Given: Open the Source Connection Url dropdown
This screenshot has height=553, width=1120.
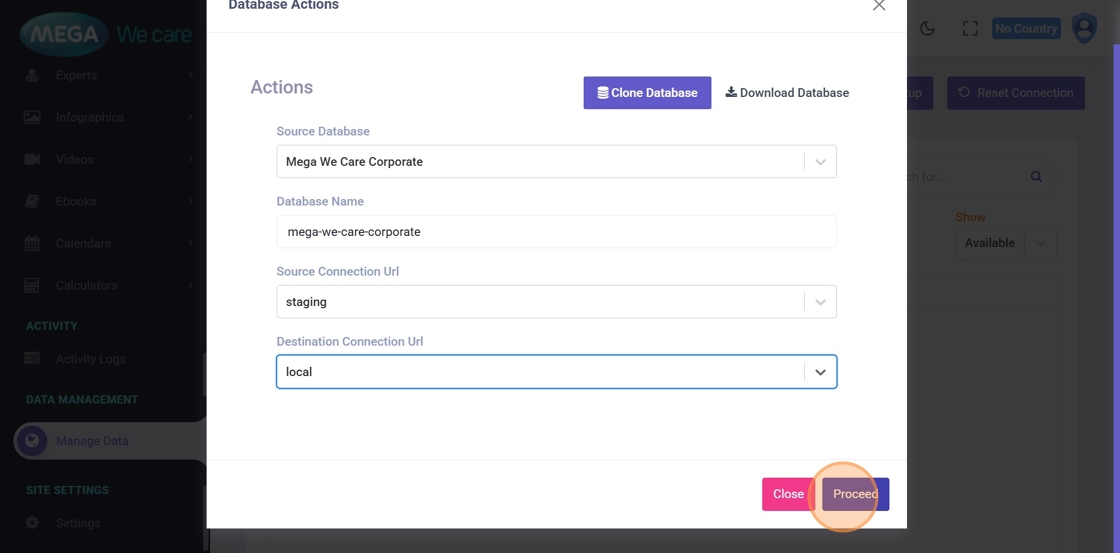Looking at the screenshot, I should click(820, 302).
